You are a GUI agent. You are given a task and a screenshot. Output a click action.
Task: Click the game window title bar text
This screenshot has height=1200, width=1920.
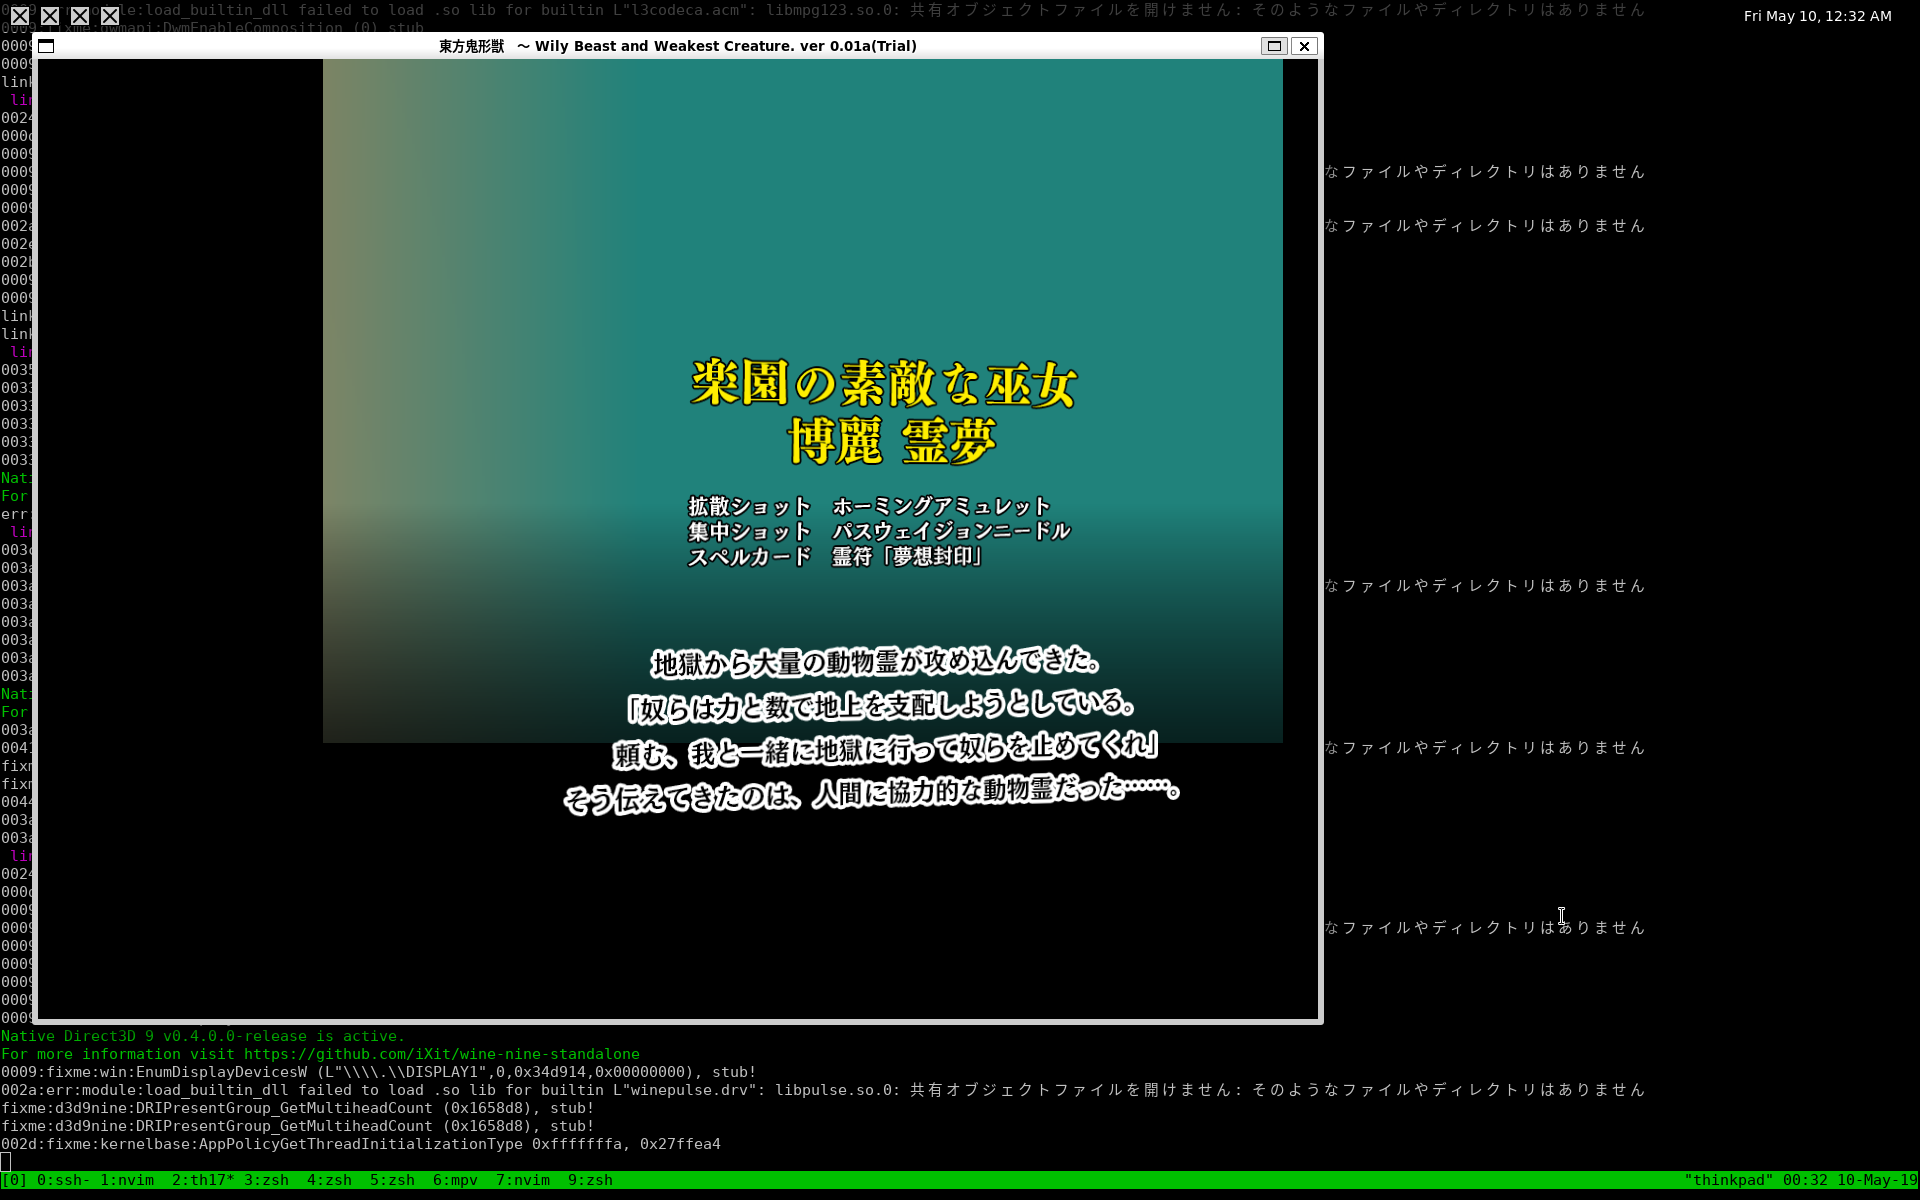tap(677, 46)
